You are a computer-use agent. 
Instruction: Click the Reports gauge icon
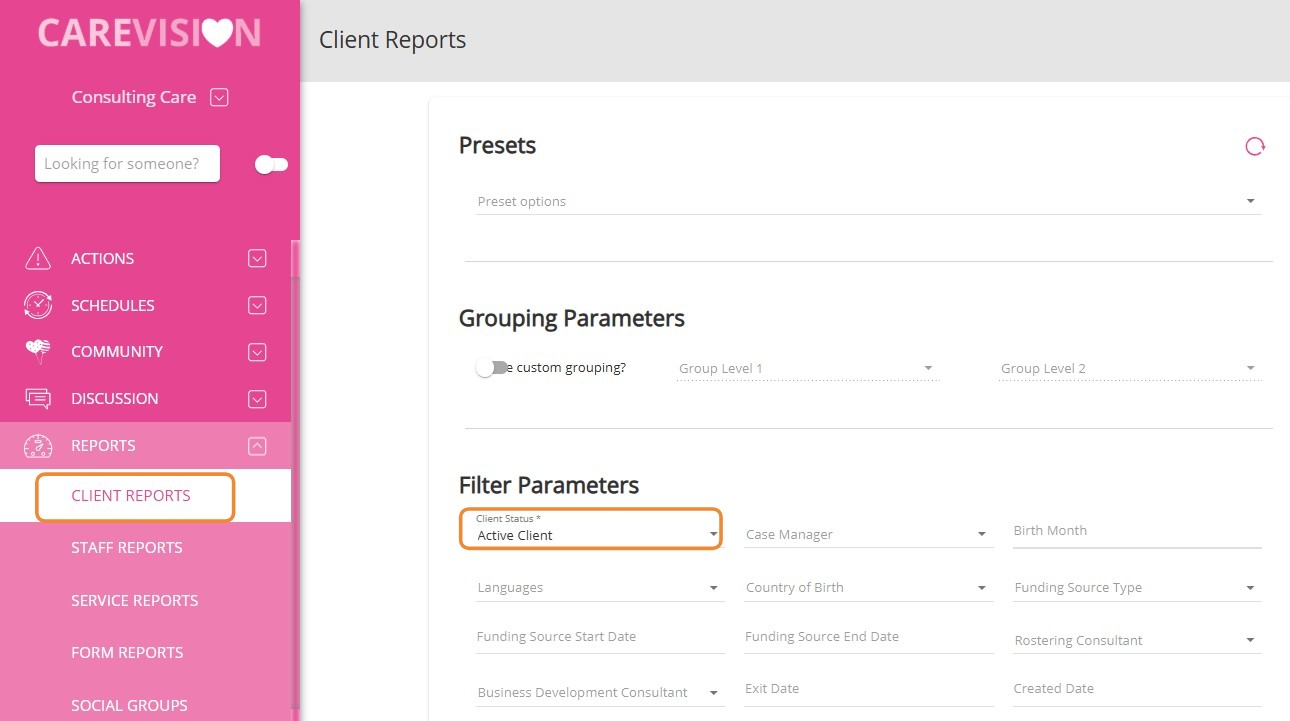click(38, 446)
